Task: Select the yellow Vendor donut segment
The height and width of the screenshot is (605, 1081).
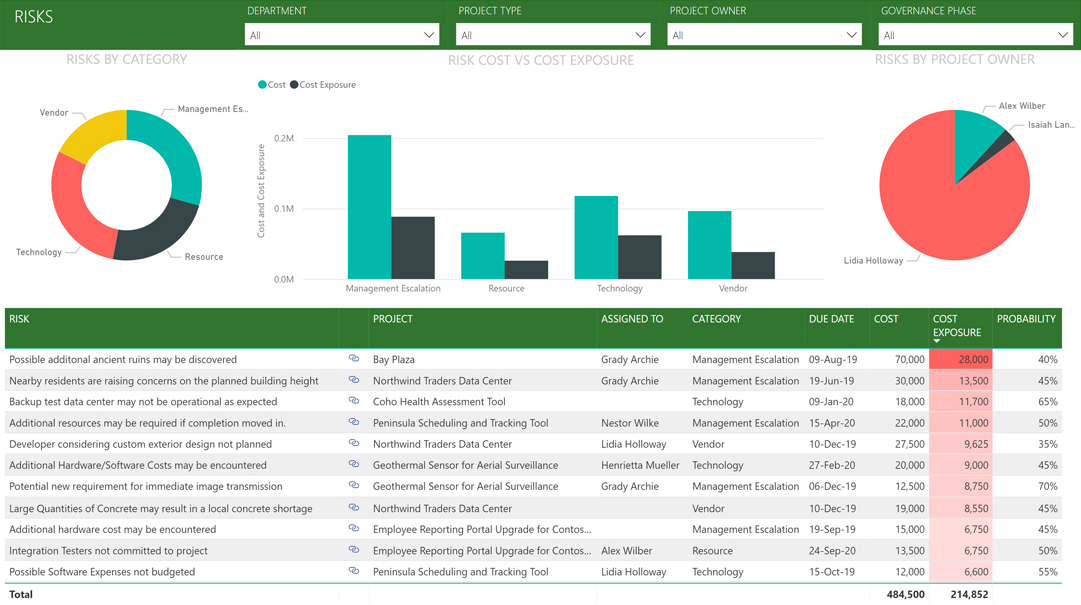Action: pos(97,133)
